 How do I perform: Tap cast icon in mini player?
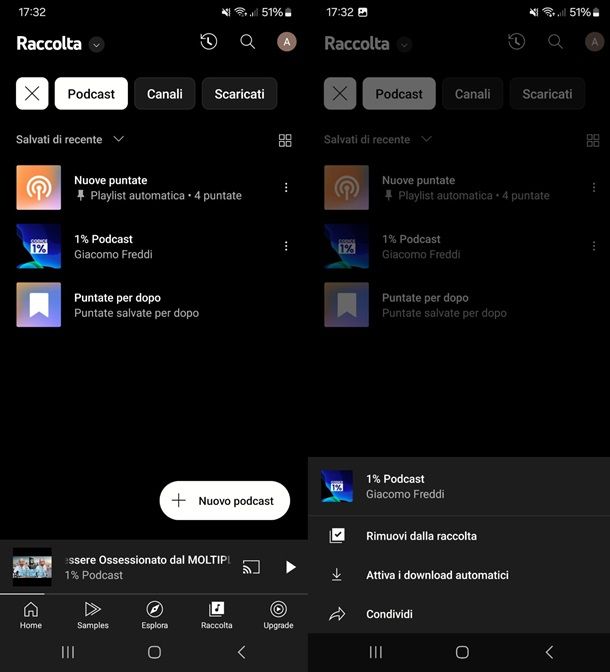pos(251,567)
